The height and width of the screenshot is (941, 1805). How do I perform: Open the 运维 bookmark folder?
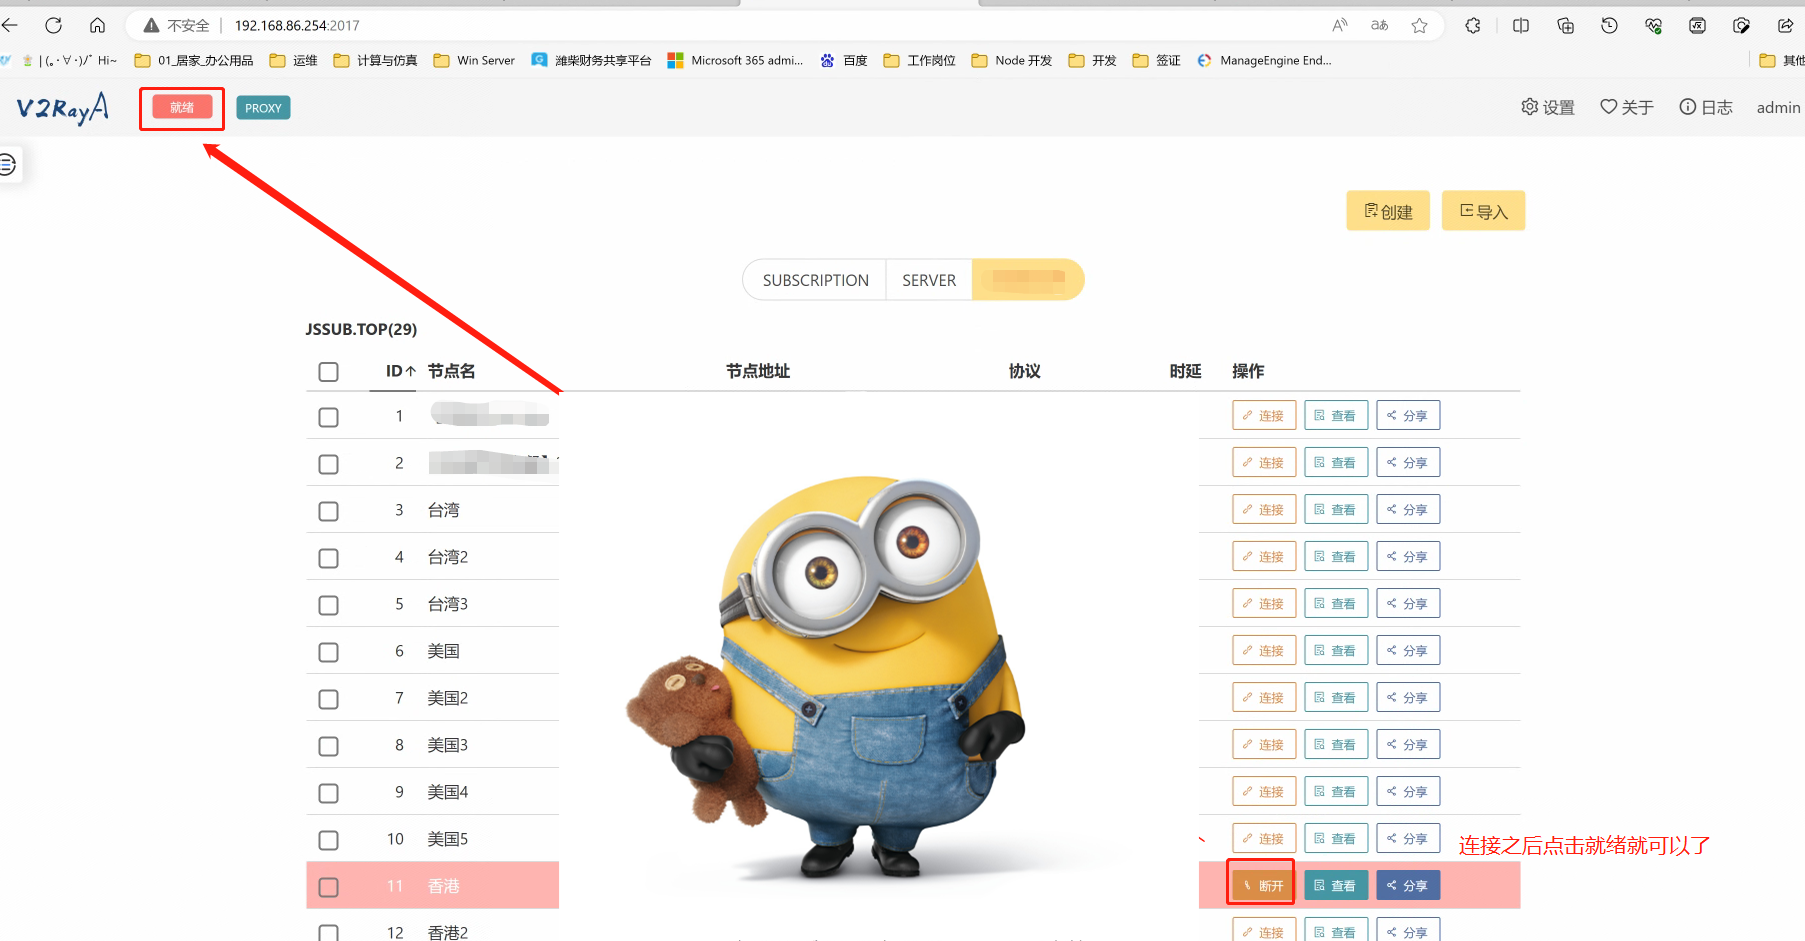294,60
